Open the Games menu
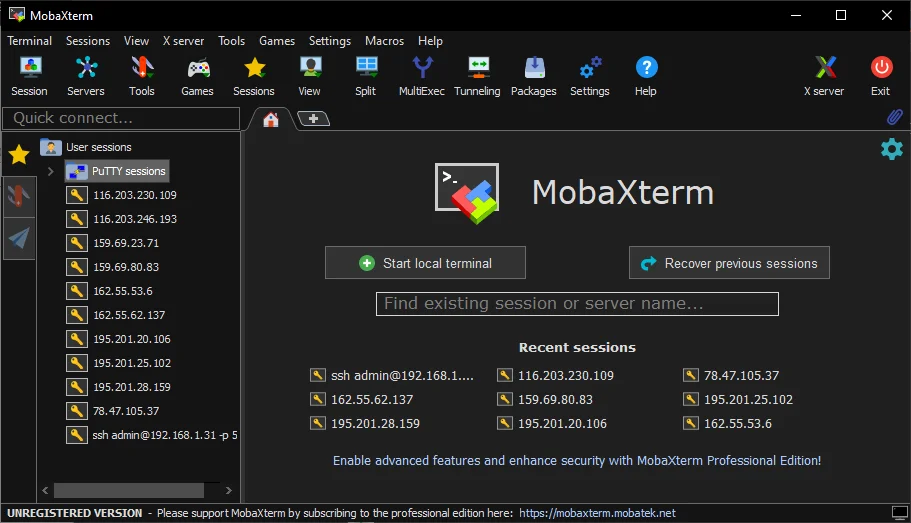Screen dimensions: 911x523 pos(277,41)
